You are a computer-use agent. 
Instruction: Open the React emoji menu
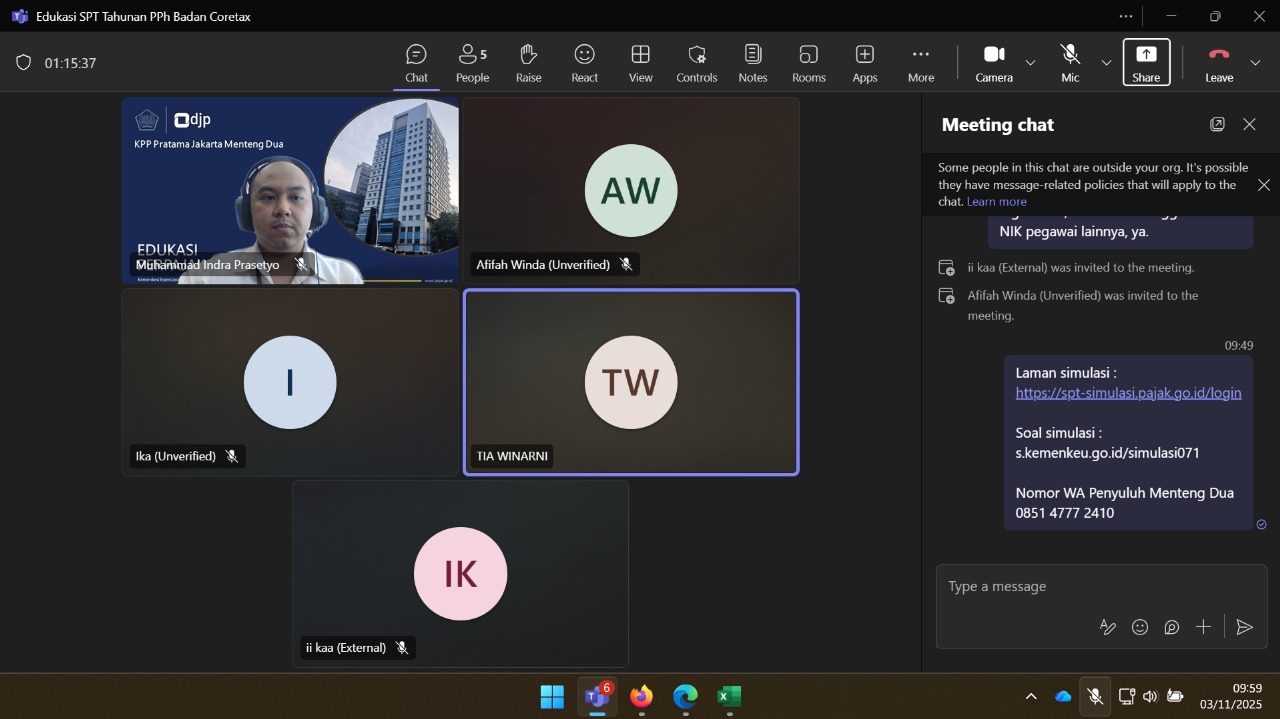click(584, 63)
